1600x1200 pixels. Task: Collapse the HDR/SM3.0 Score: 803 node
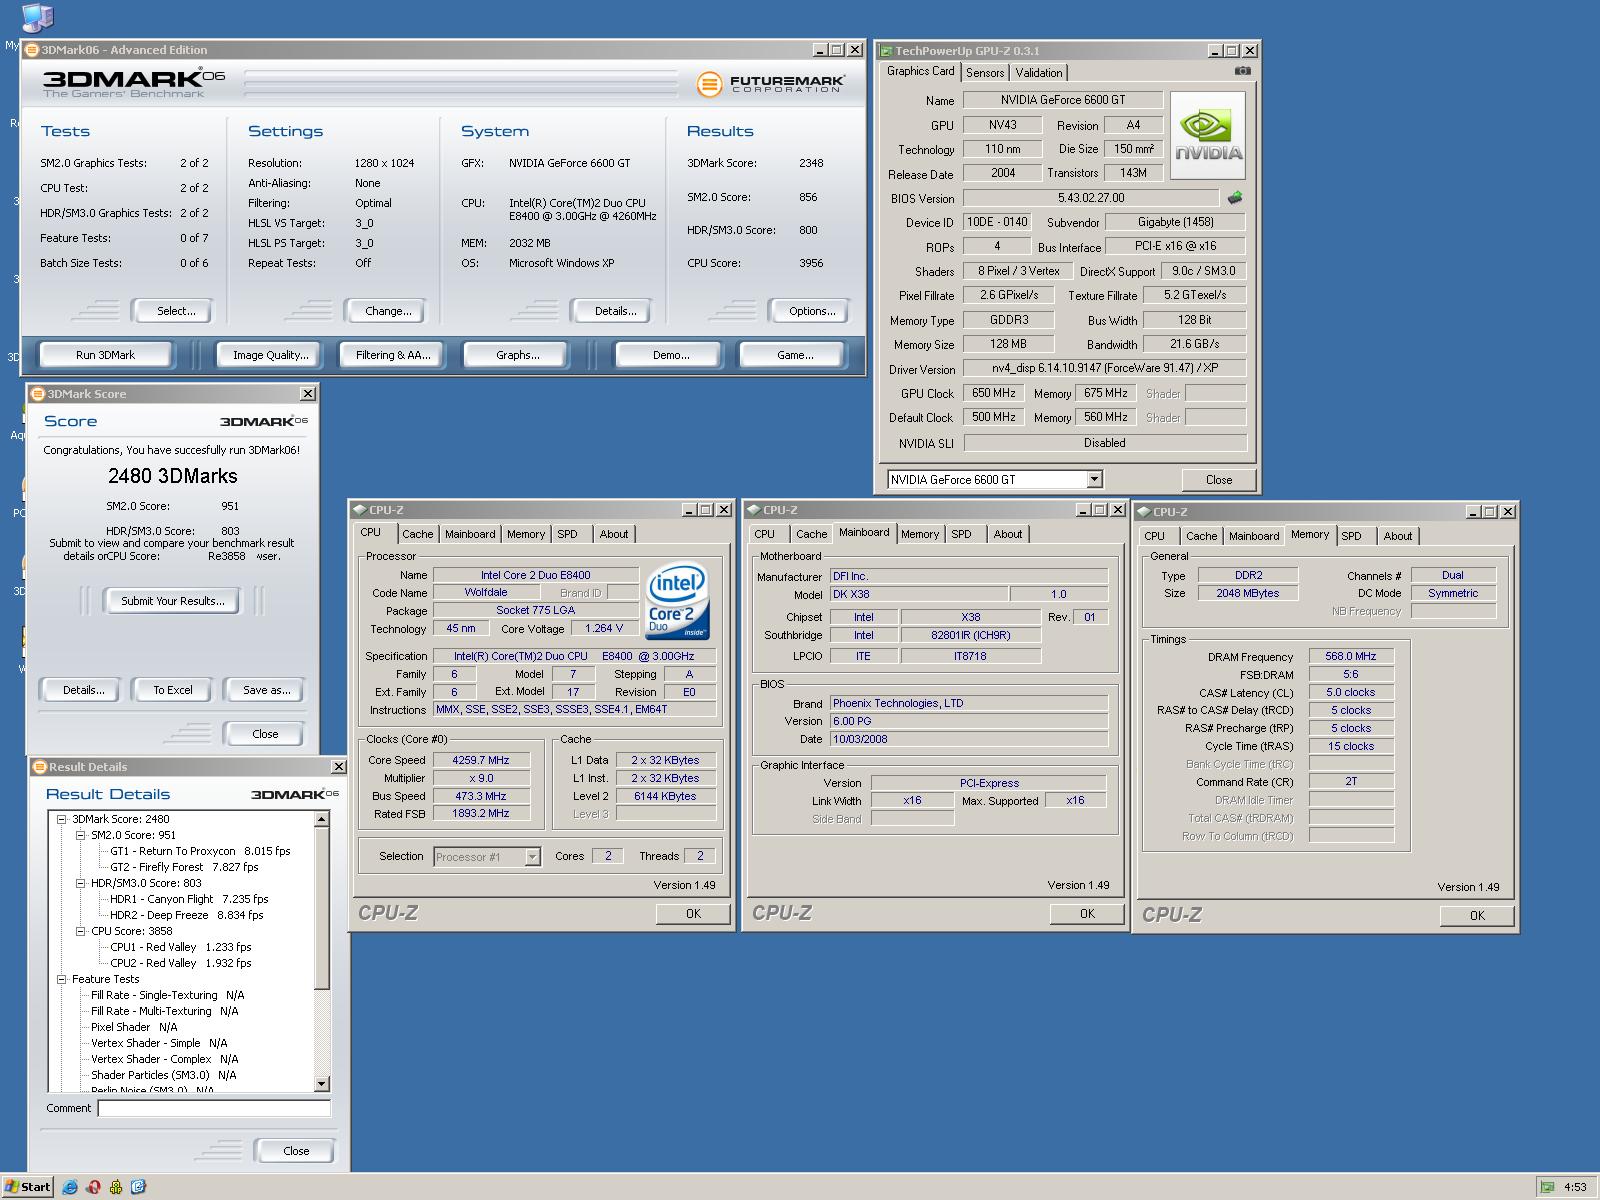point(81,883)
